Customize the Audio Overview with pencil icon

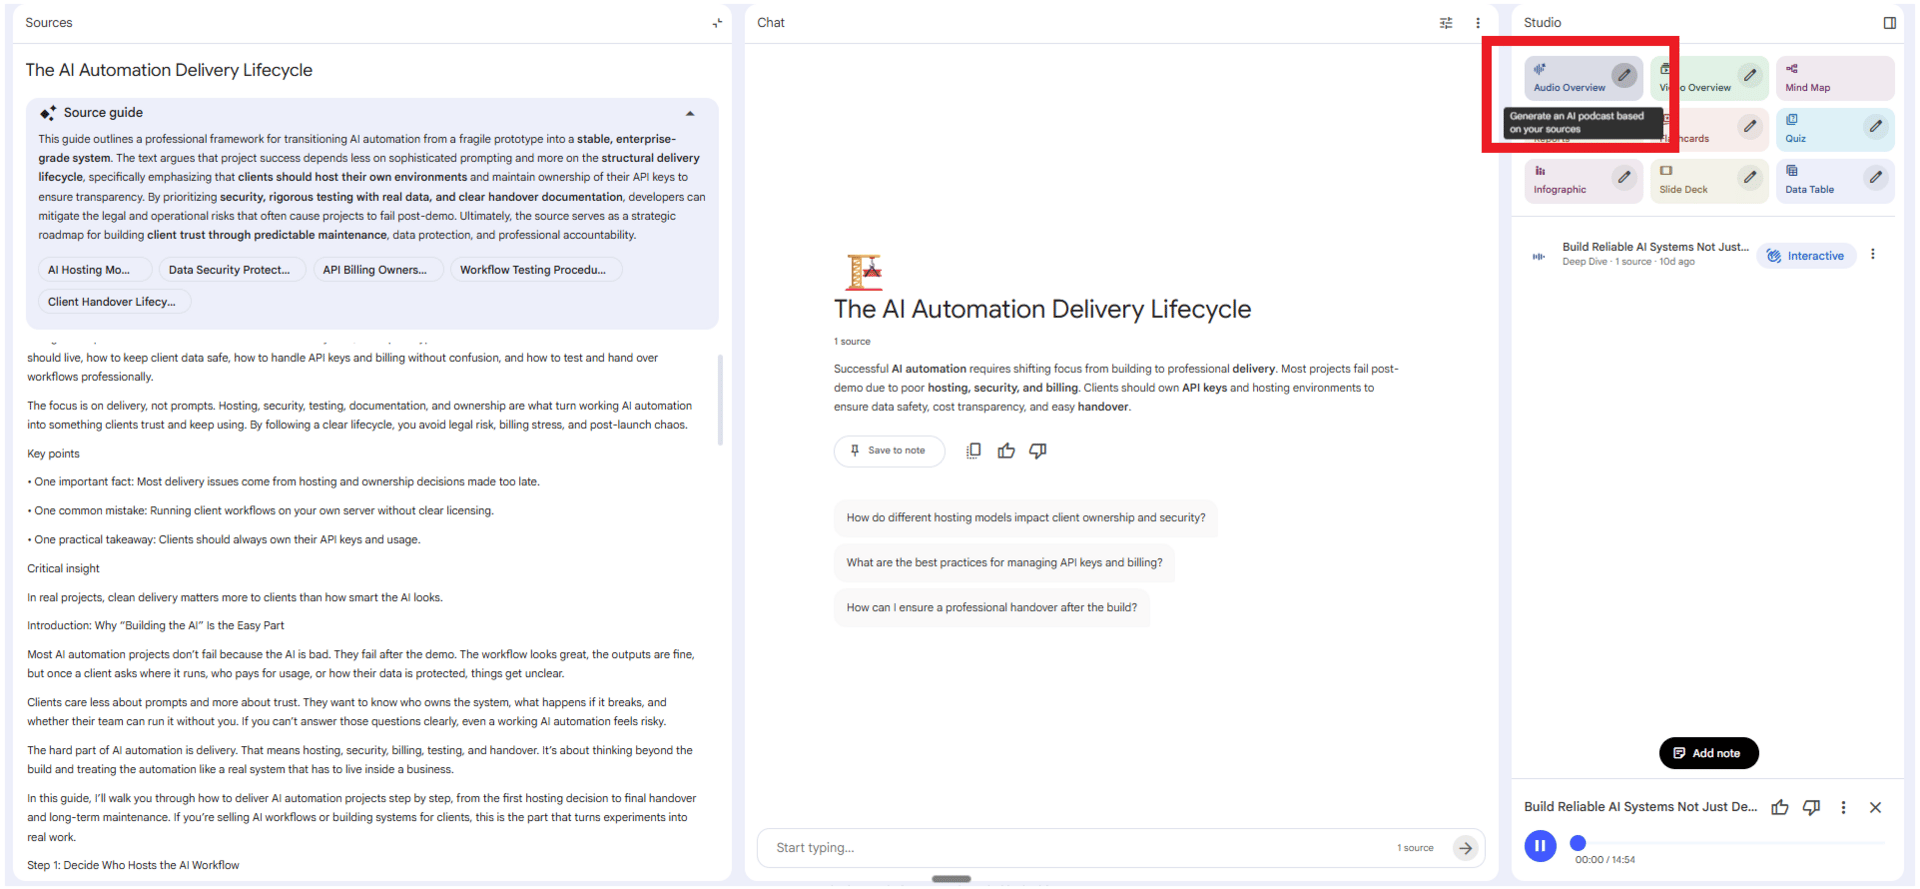tap(1624, 75)
